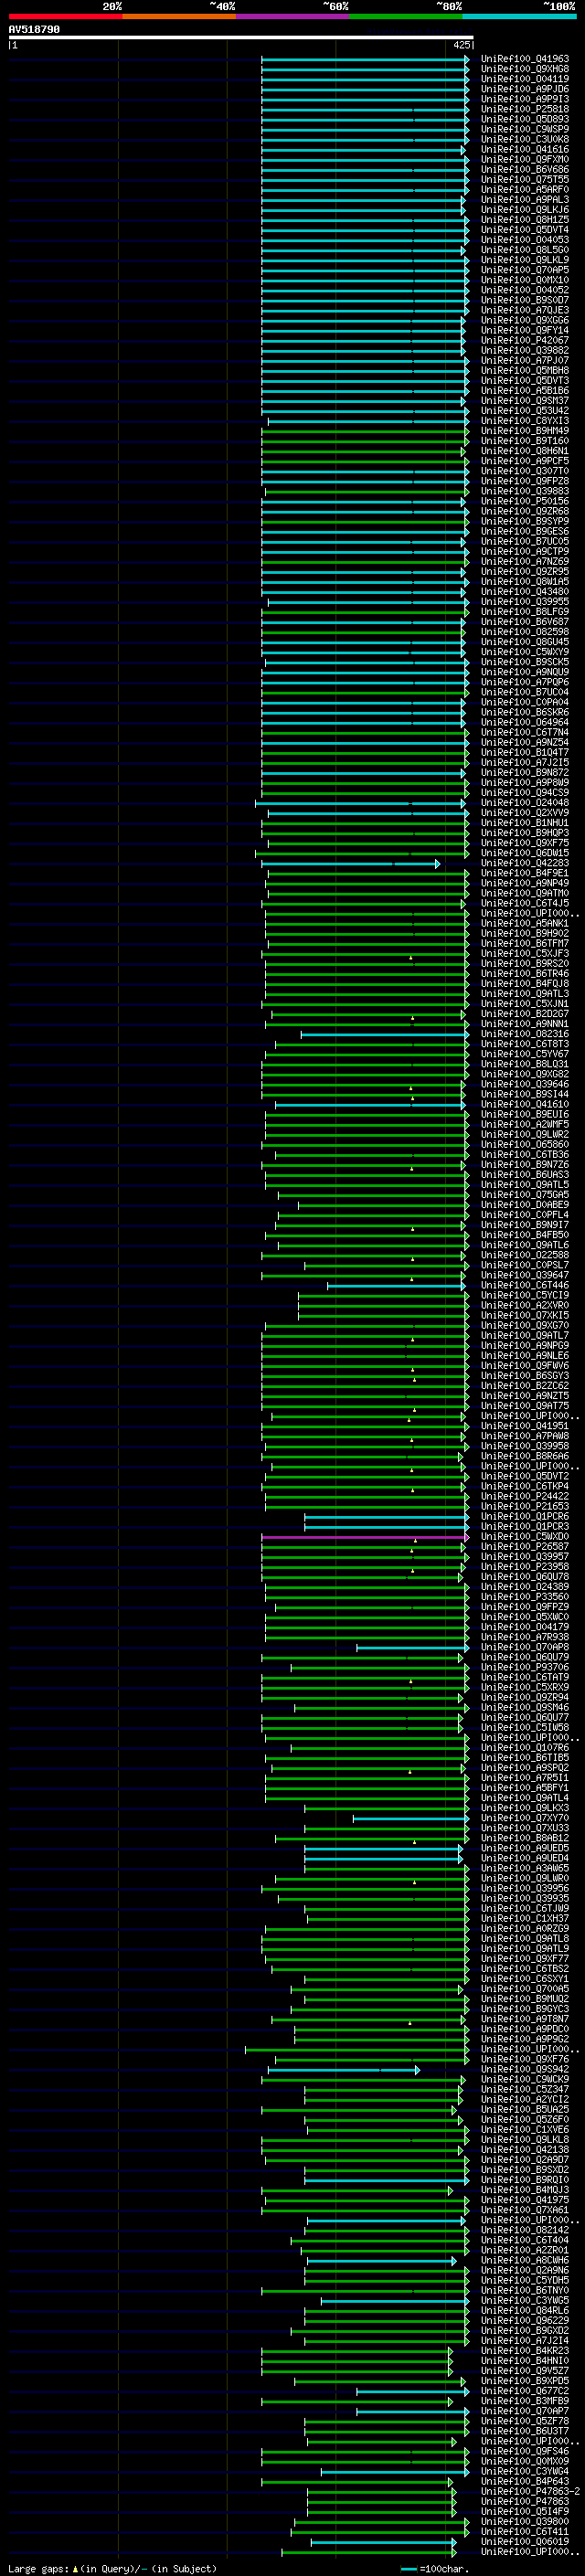585x2576 pixels.
Task: Select the UniRef100_P42067 label
Action: tap(525, 340)
